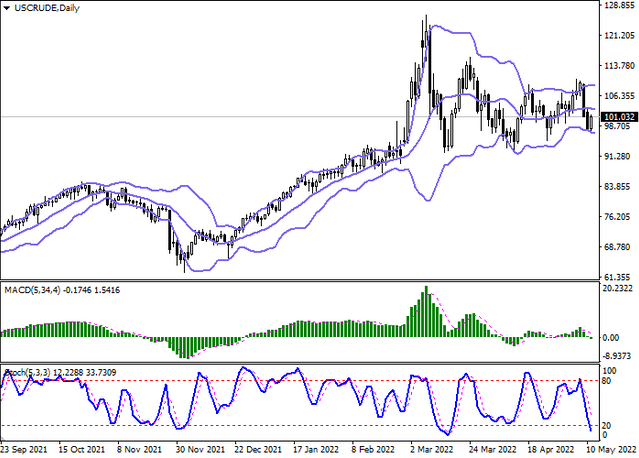Image resolution: width=639 pixels, height=458 pixels.
Task: Select the 101.032 current price label
Action: pos(619,117)
